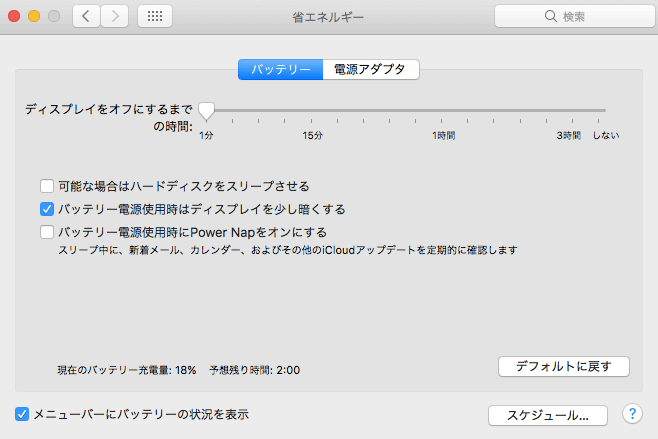Click the 1分 slider label

206,135
